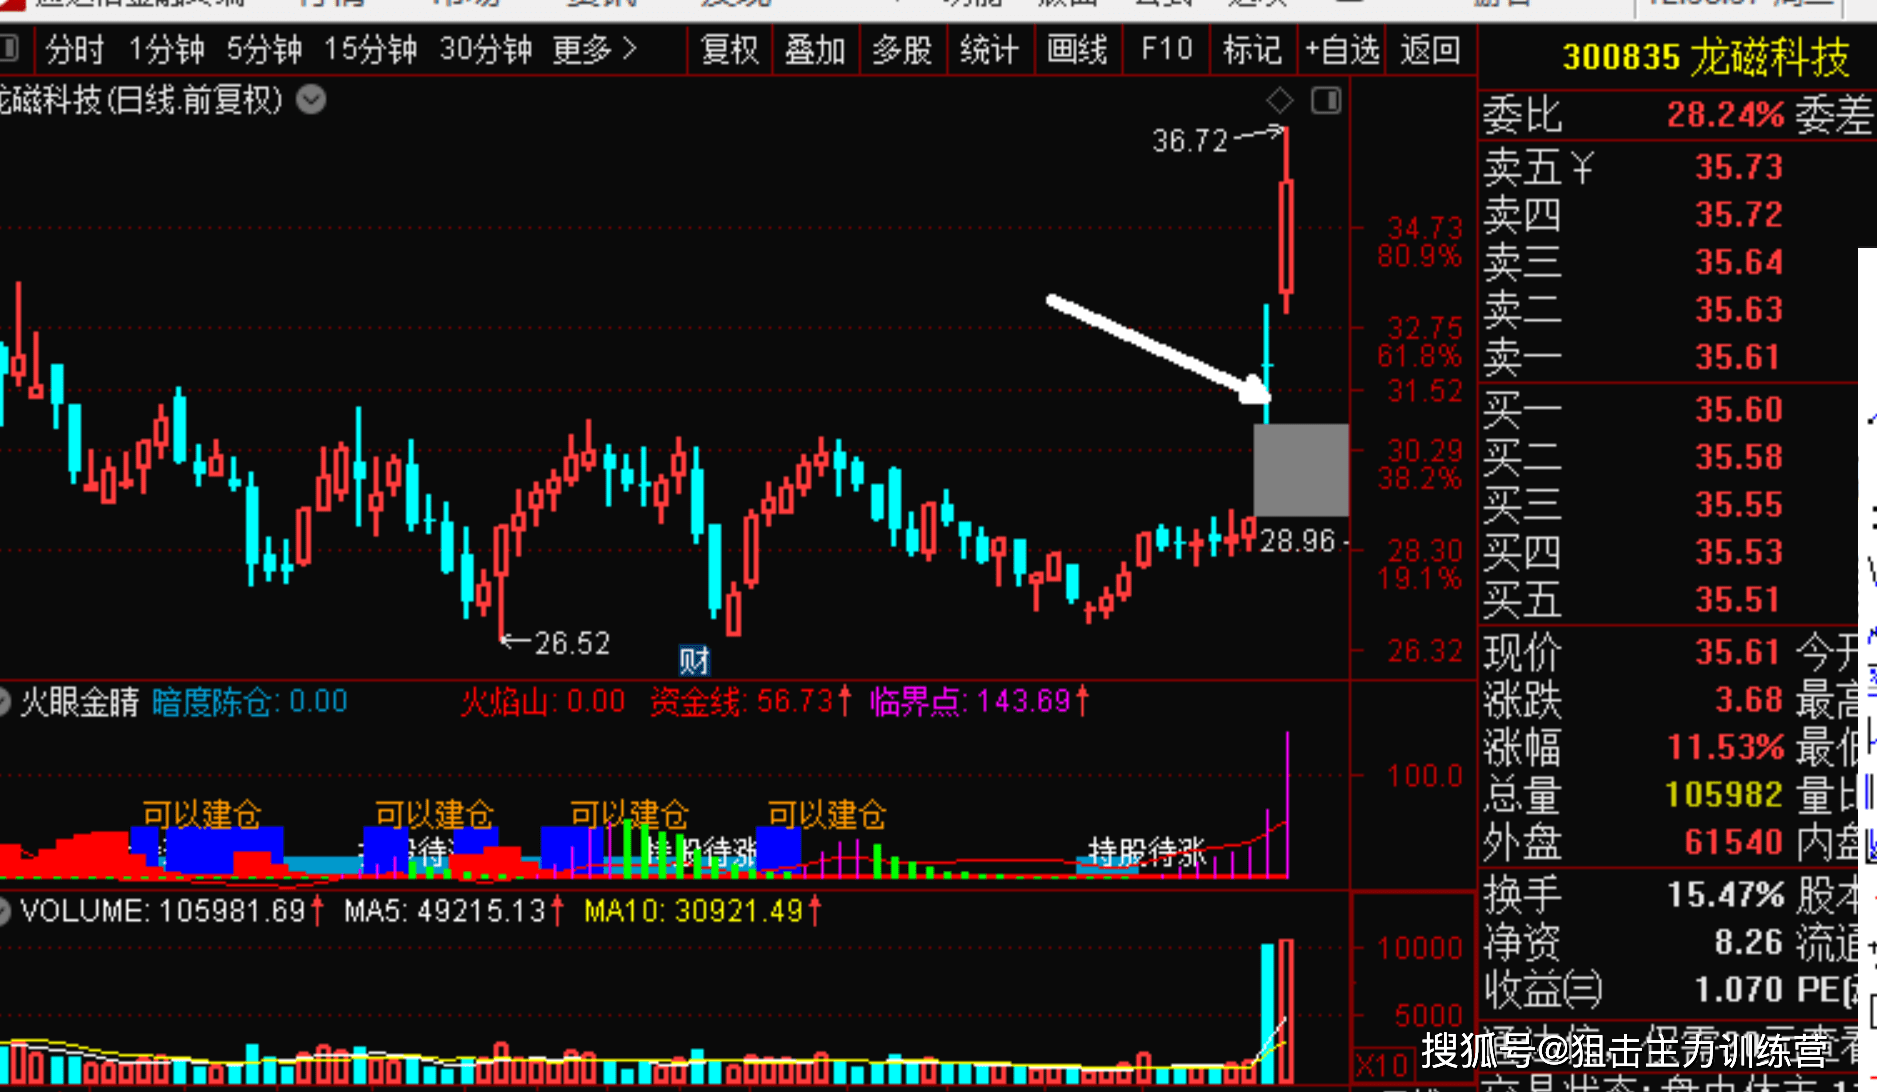Click the round icon beside 火眼金睛
The height and width of the screenshot is (1092, 1877).
(3, 702)
